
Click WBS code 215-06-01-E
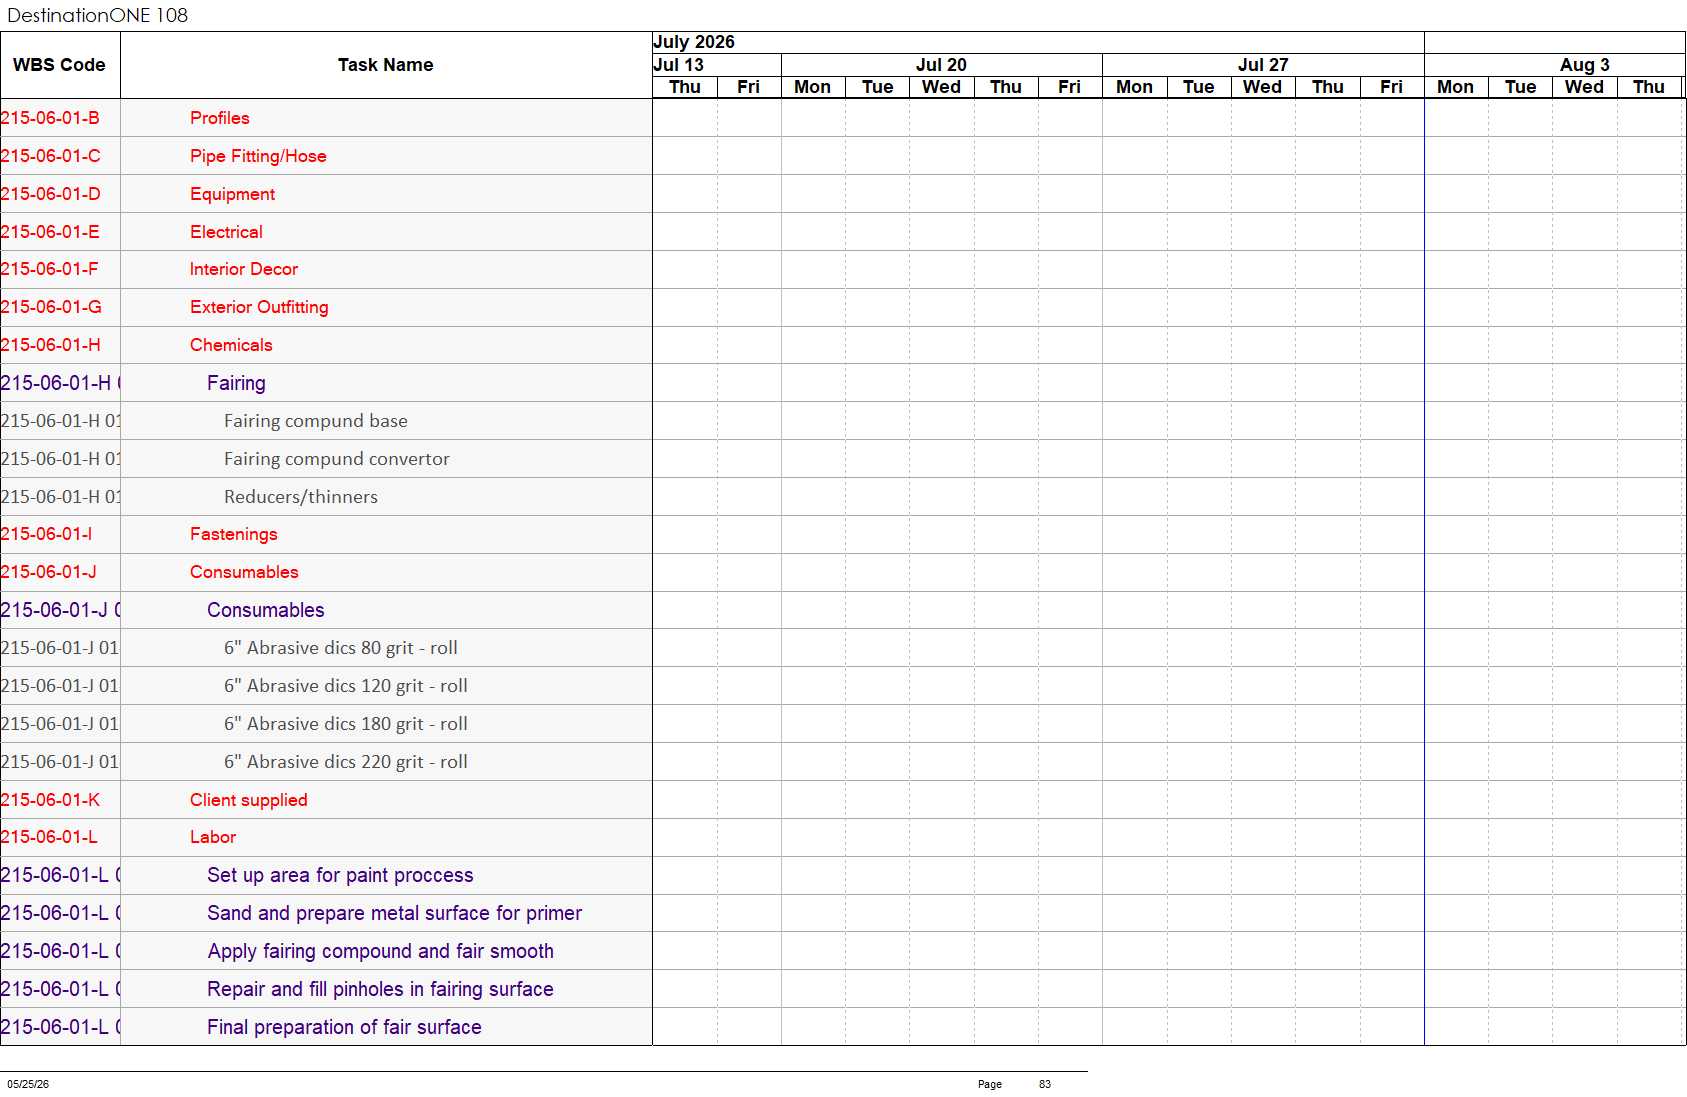(x=50, y=232)
